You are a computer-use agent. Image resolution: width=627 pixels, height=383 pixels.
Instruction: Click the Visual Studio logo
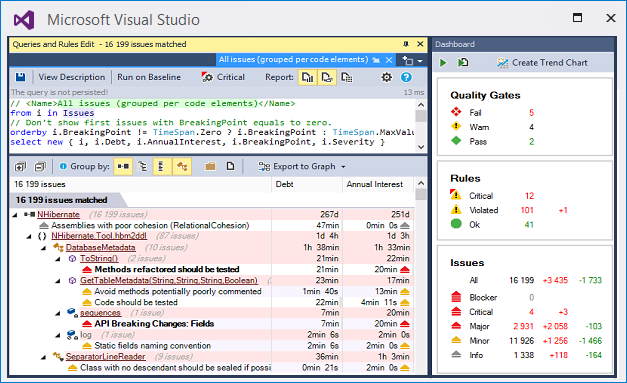coord(24,20)
